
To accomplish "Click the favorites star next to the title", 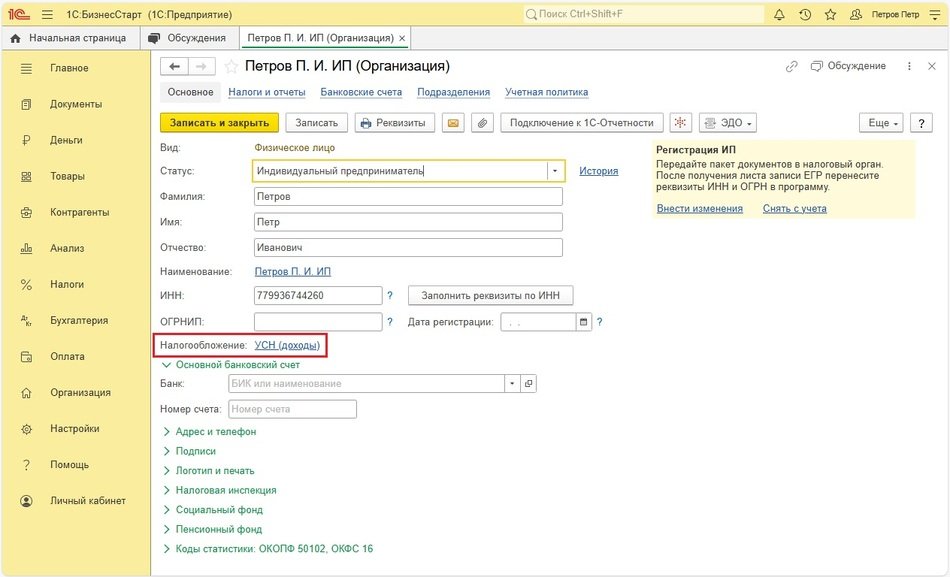I will click(x=231, y=67).
